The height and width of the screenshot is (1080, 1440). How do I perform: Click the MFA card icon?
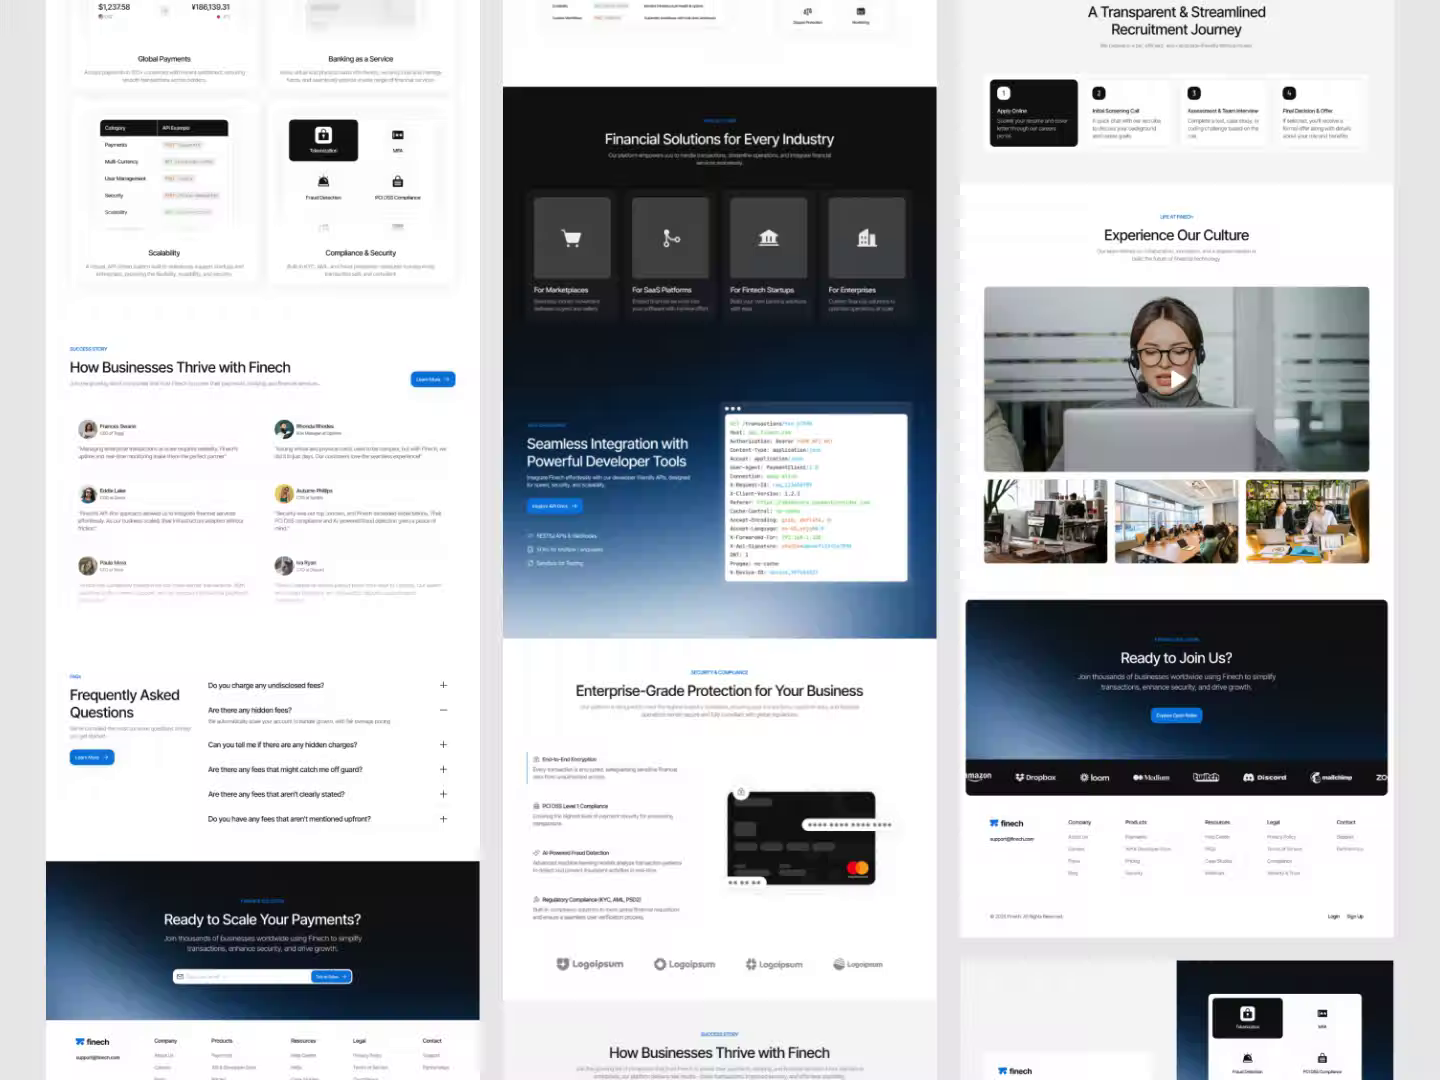click(398, 135)
